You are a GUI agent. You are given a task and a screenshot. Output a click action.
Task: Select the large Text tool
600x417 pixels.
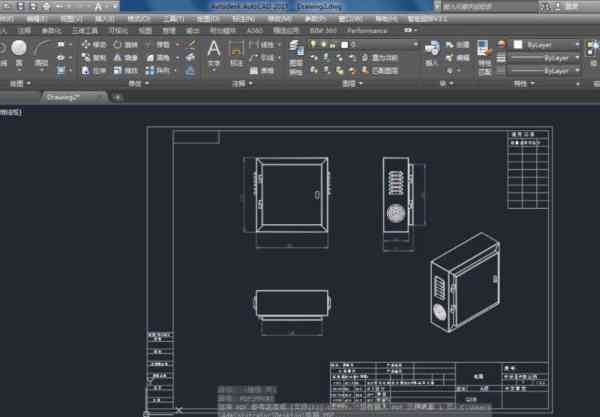tap(214, 49)
